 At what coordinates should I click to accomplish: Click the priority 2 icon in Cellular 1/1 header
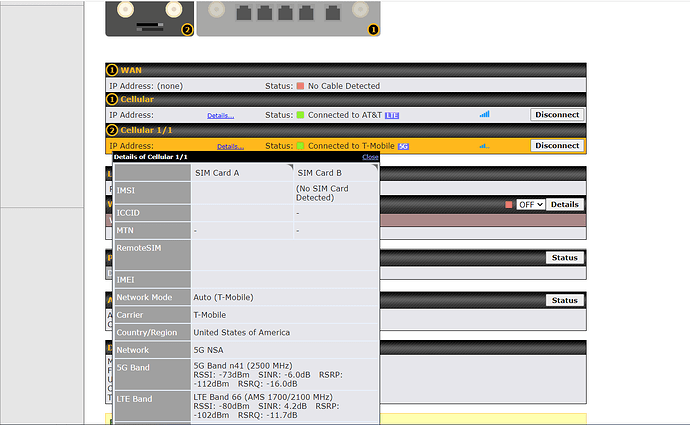(113, 131)
